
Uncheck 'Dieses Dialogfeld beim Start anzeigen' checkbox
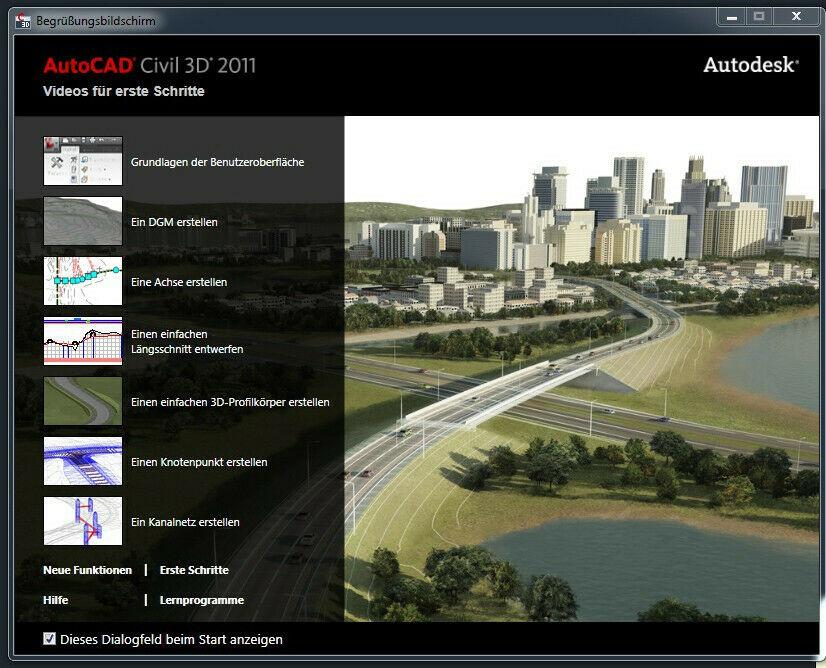click(50, 639)
